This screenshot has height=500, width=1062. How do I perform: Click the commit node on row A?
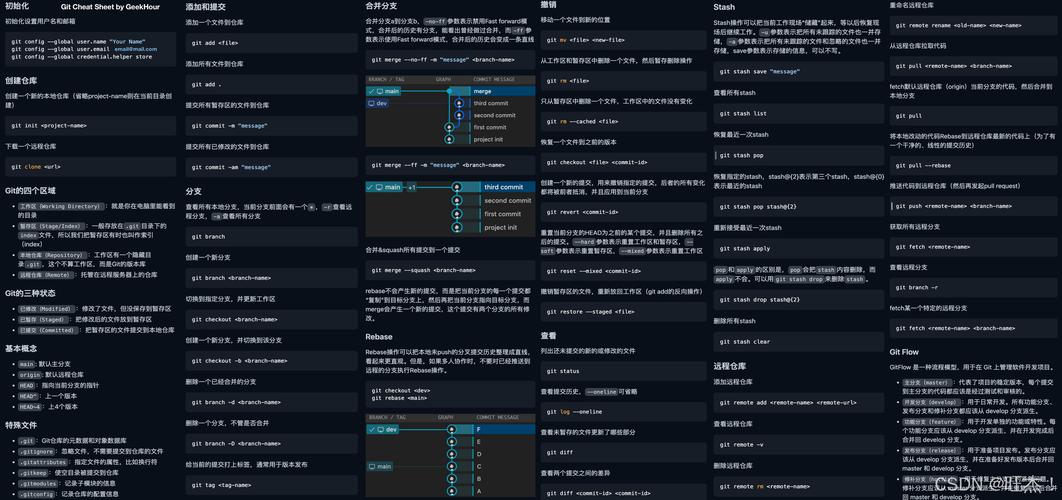click(450, 491)
